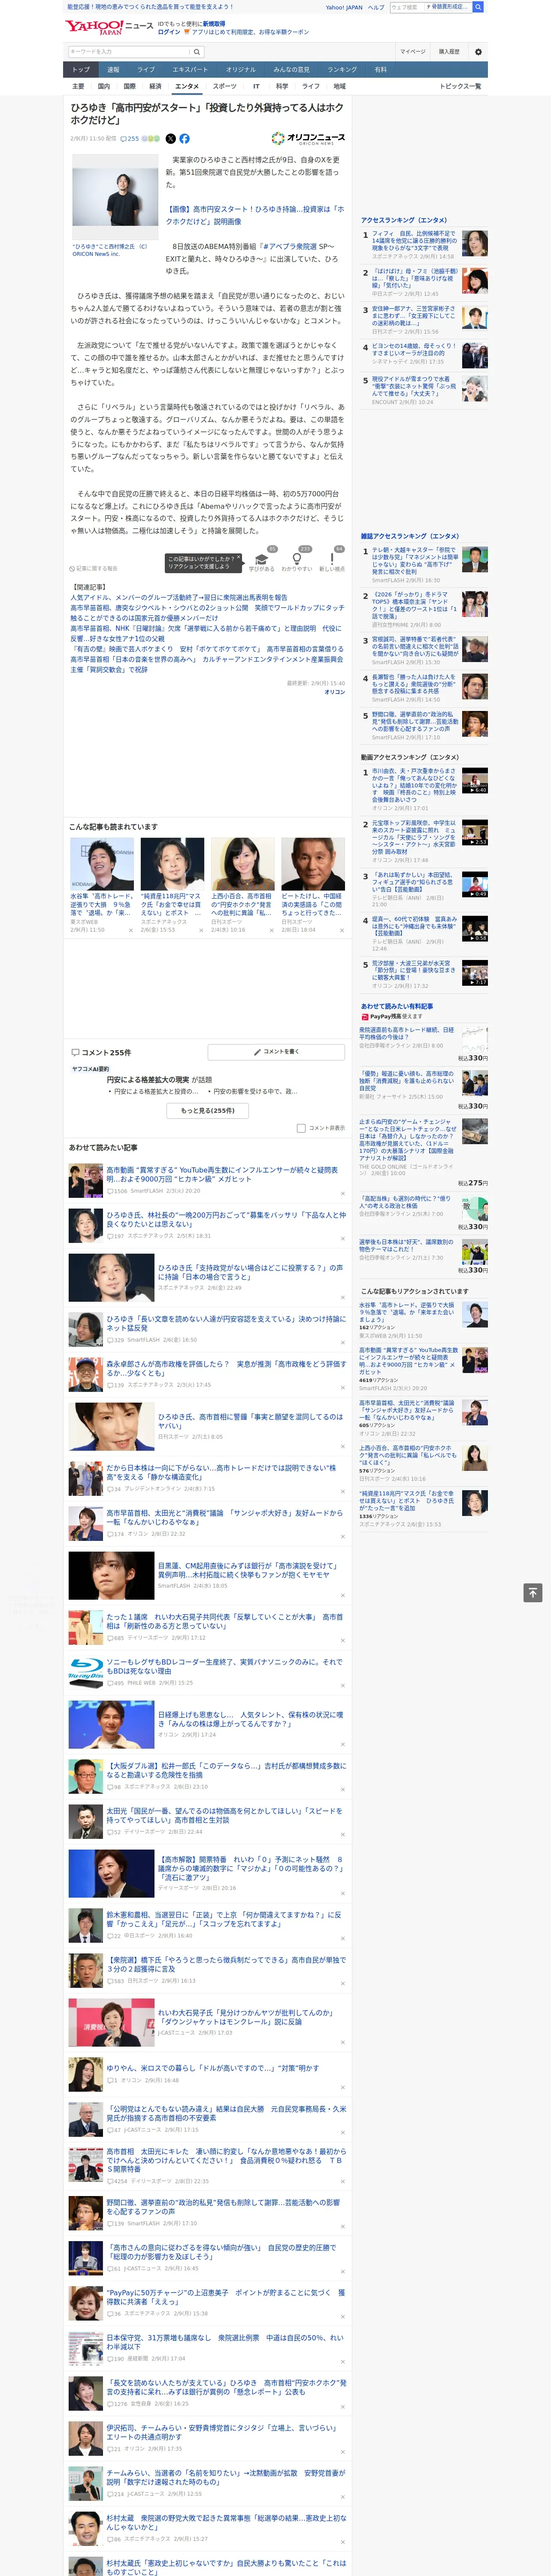The height and width of the screenshot is (2576, 551).
Task: Open the ビートたけし recommended article thumbnail
Action: [x=313, y=864]
